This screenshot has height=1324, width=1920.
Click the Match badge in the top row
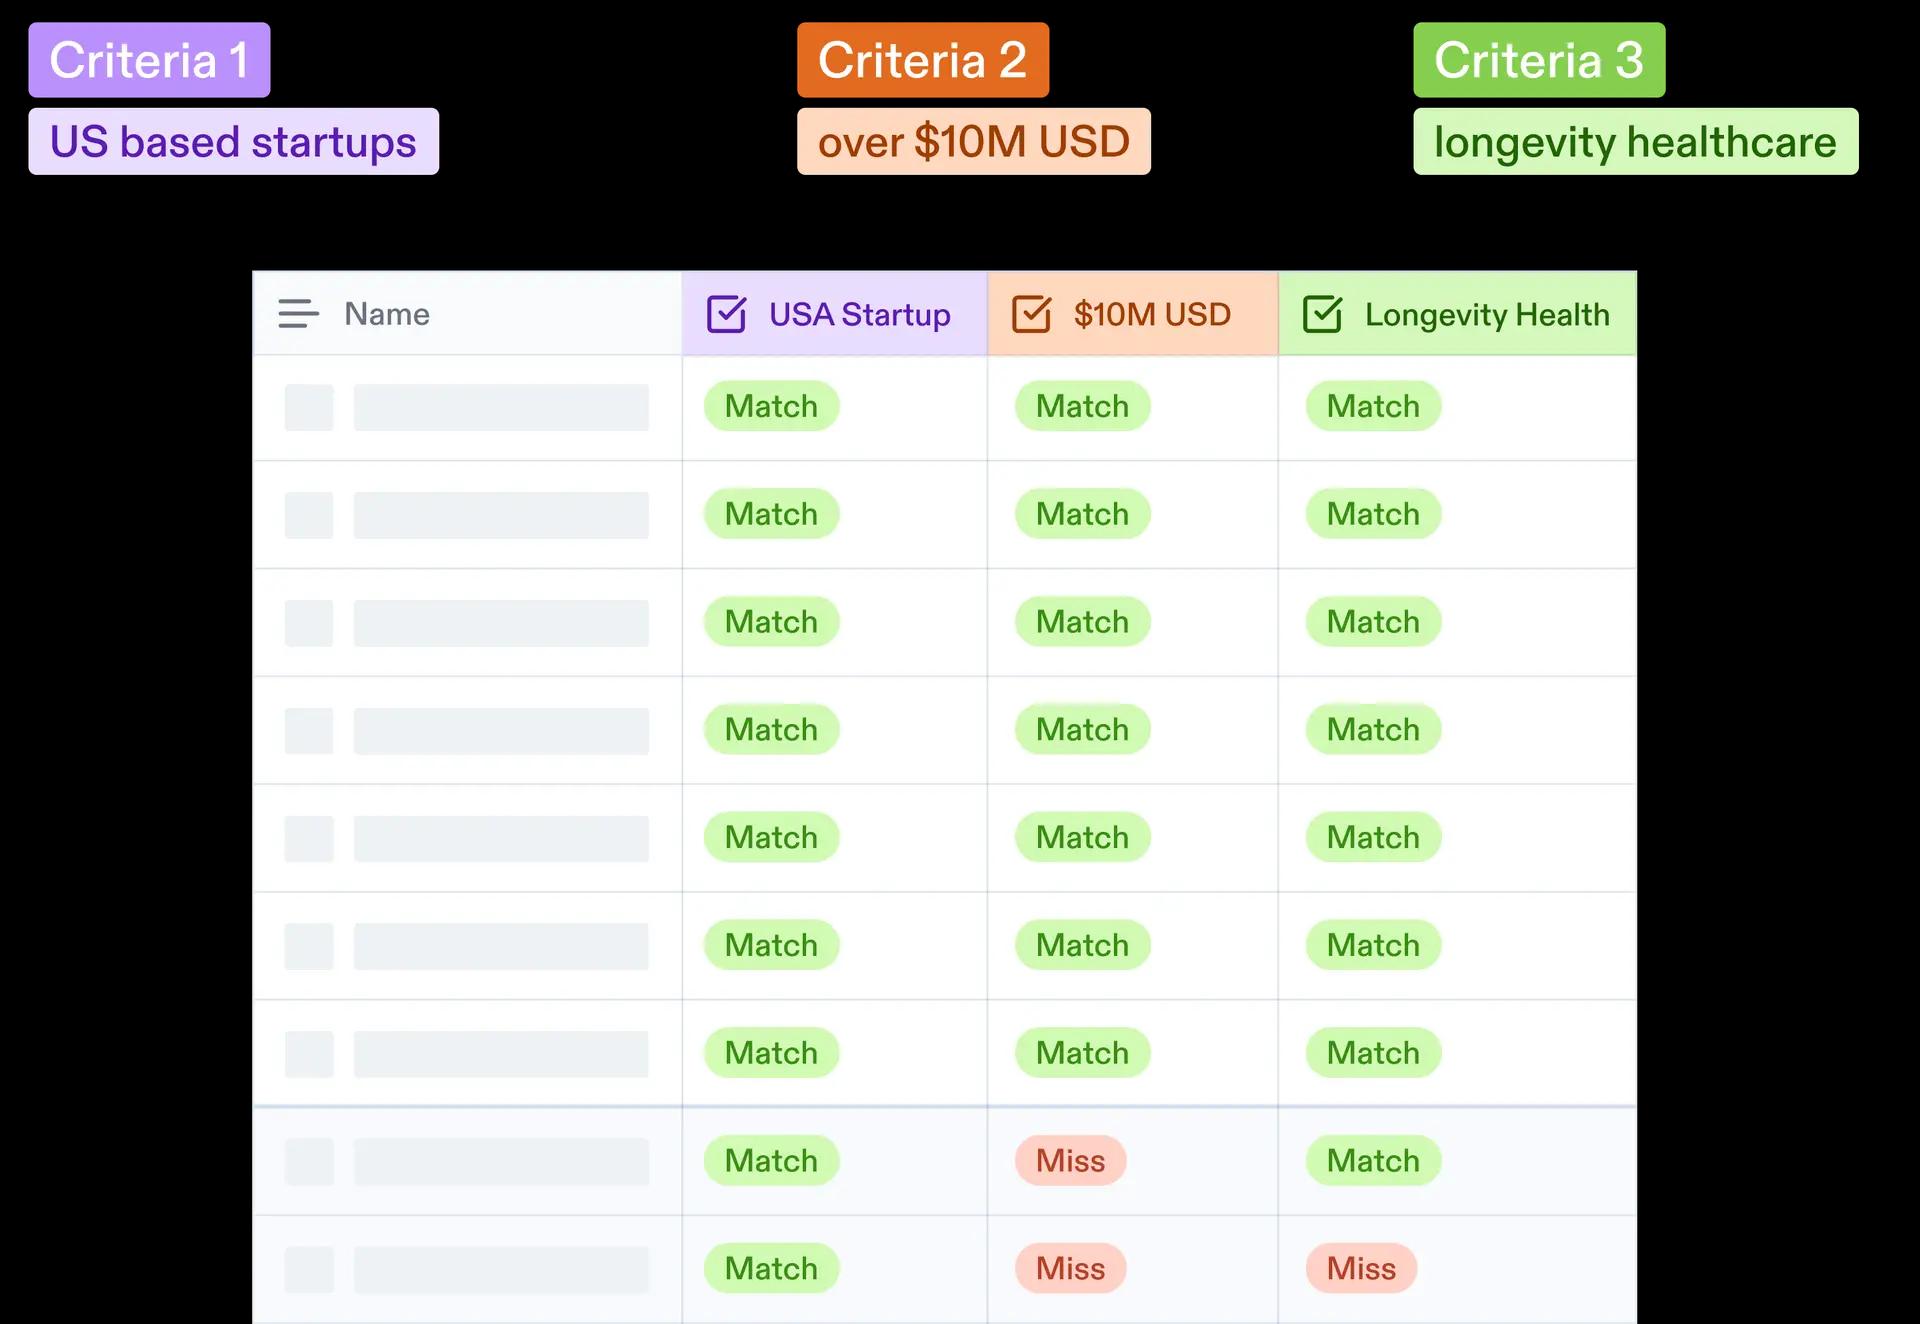(770, 406)
